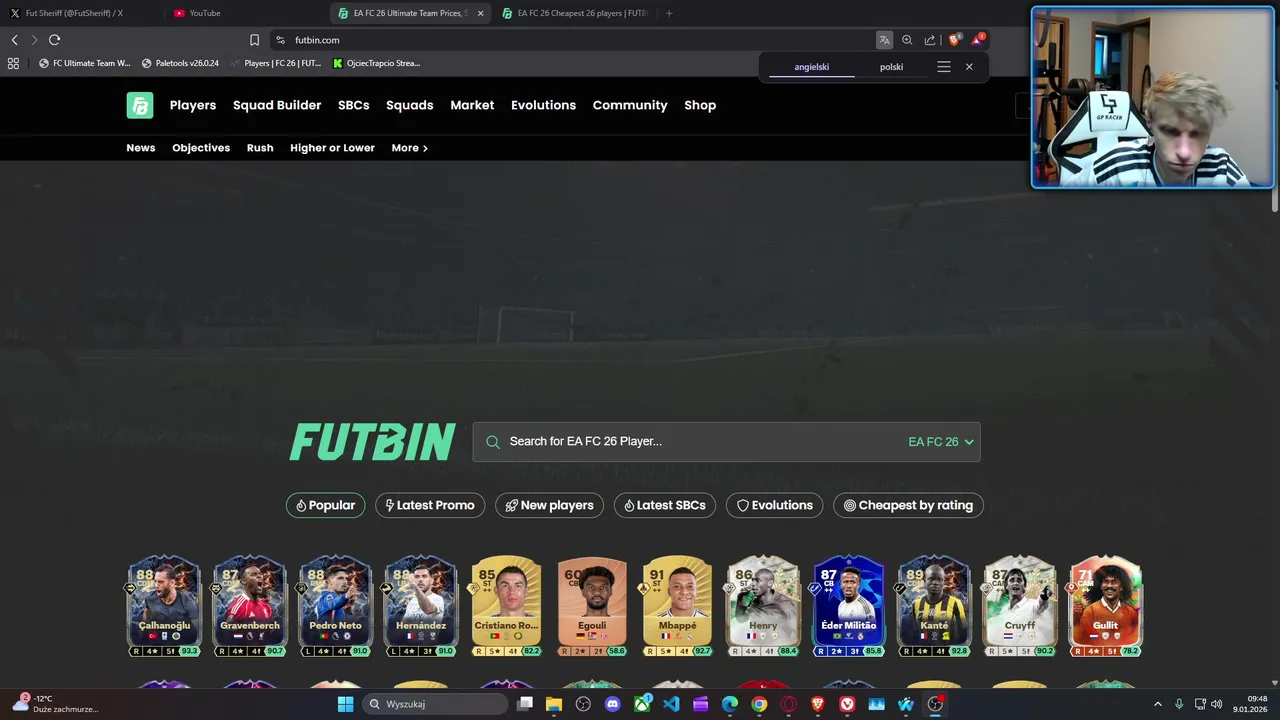Image resolution: width=1280 pixels, height=720 pixels.
Task: Open the Mbappé player card
Action: click(678, 606)
